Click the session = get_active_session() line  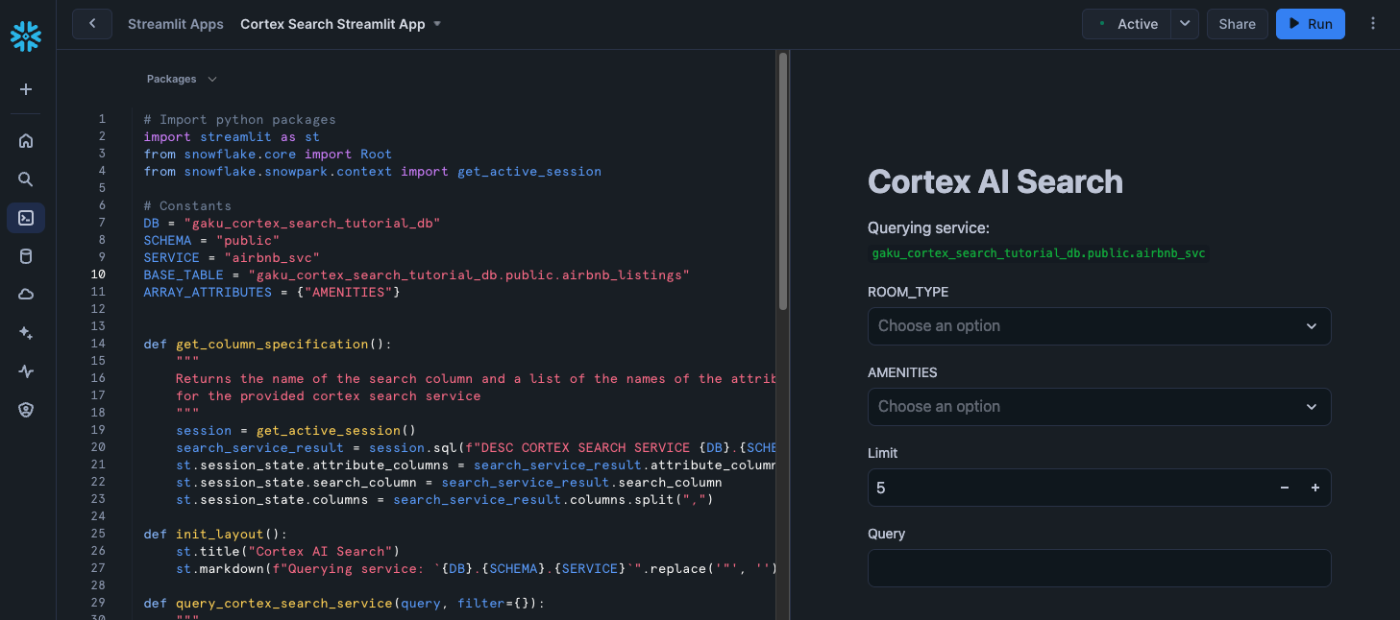[295, 430]
